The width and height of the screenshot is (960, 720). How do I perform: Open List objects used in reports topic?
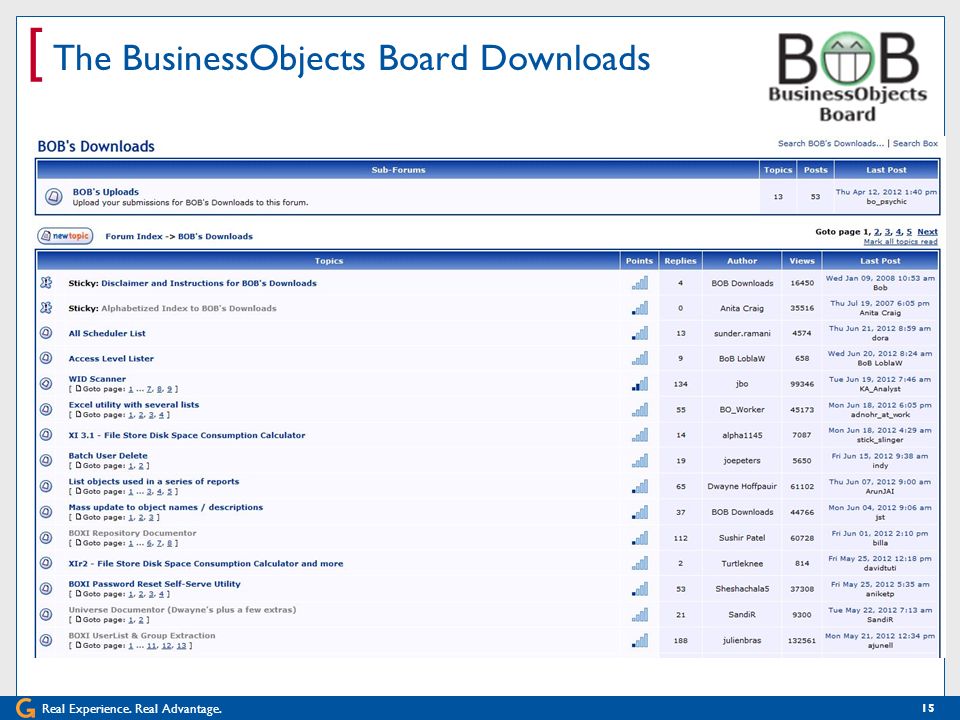(x=154, y=481)
